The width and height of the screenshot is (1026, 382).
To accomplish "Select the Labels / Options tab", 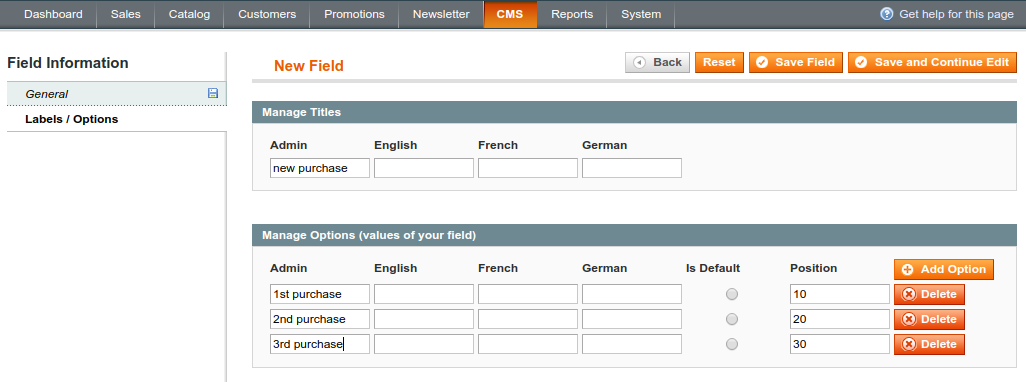I will tap(117, 119).
